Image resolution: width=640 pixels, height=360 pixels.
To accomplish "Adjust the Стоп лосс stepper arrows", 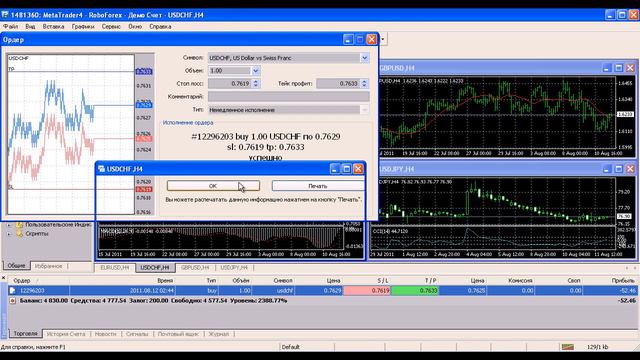I will (x=256, y=83).
